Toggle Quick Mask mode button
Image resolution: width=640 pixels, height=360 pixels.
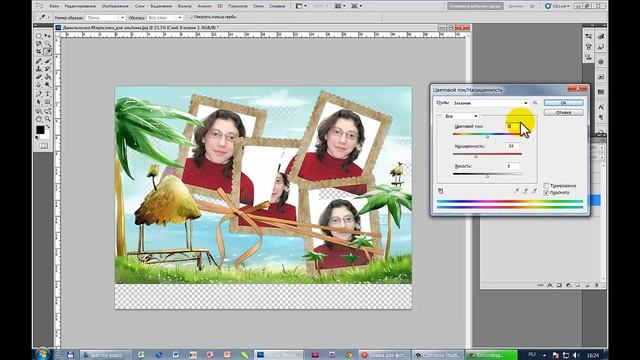pos(43,146)
